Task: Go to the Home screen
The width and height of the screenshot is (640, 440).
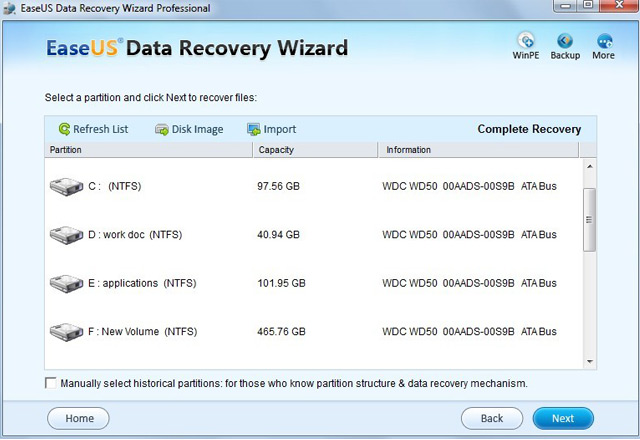Action: (x=78, y=418)
